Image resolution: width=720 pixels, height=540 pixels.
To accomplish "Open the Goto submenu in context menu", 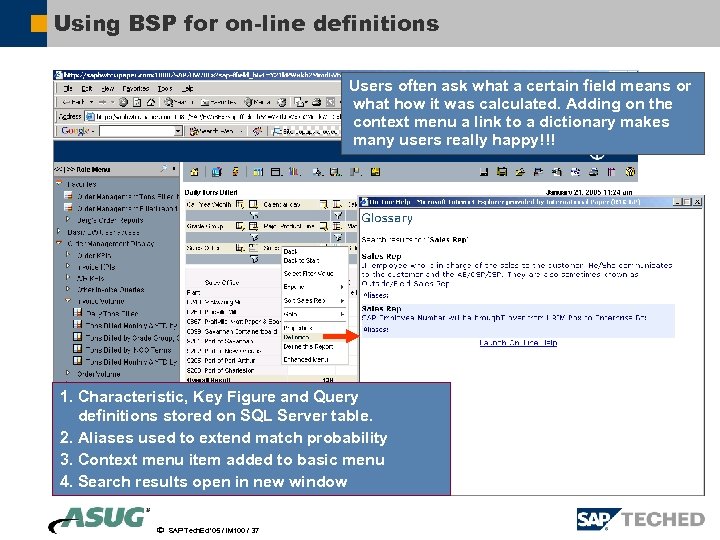I will (x=314, y=314).
